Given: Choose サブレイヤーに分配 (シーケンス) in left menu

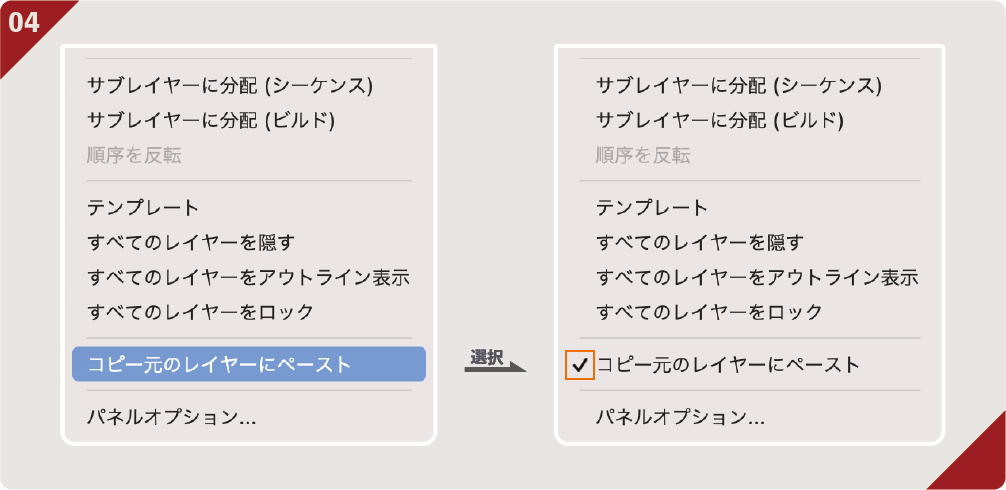Looking at the screenshot, I should pos(230,85).
